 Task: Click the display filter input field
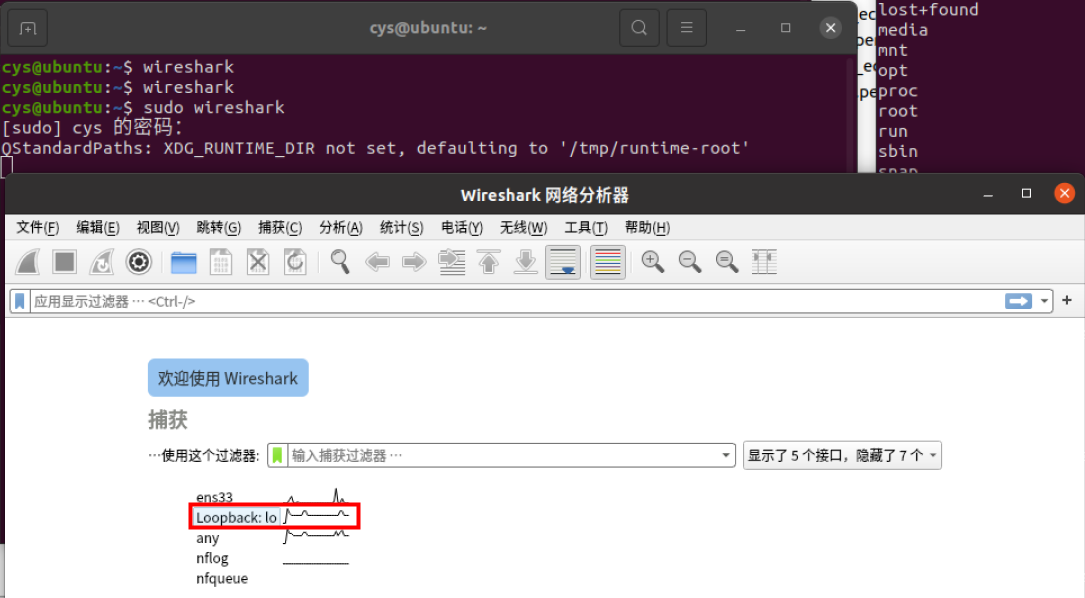(517, 302)
